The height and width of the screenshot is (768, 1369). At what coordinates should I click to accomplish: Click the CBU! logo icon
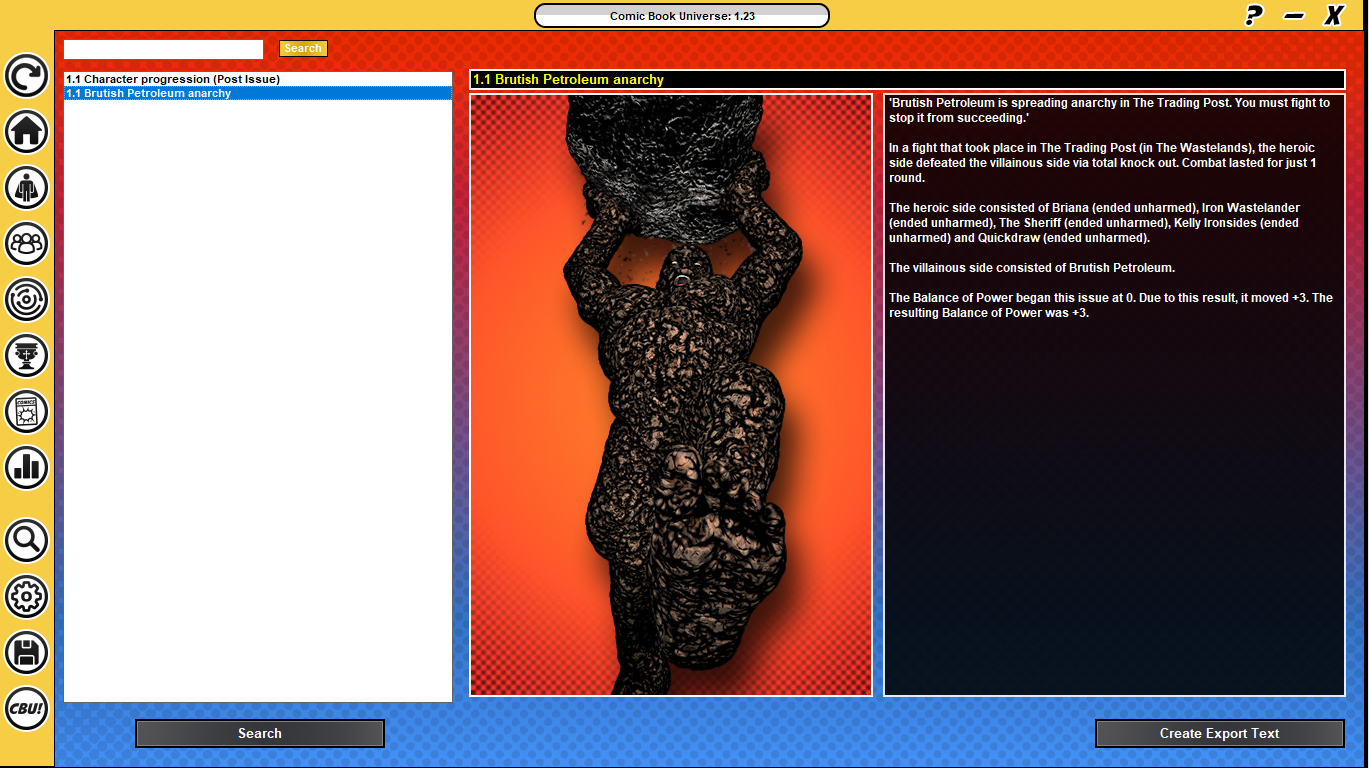click(27, 709)
